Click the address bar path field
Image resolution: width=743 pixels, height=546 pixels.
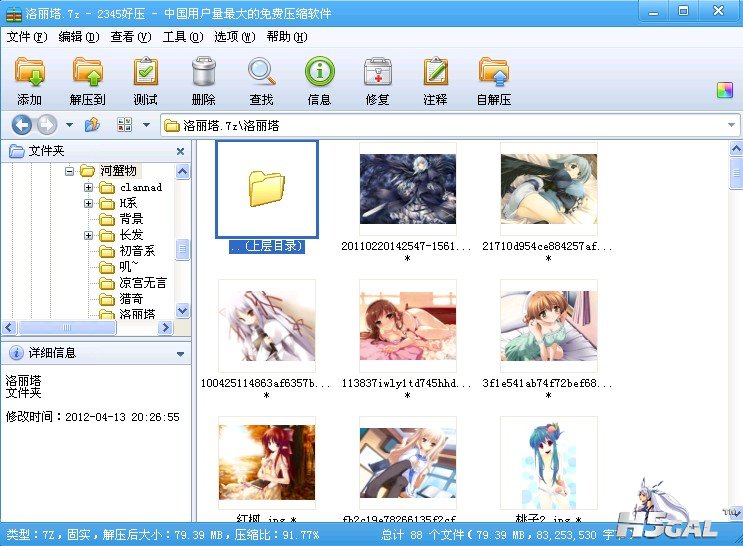click(450, 125)
